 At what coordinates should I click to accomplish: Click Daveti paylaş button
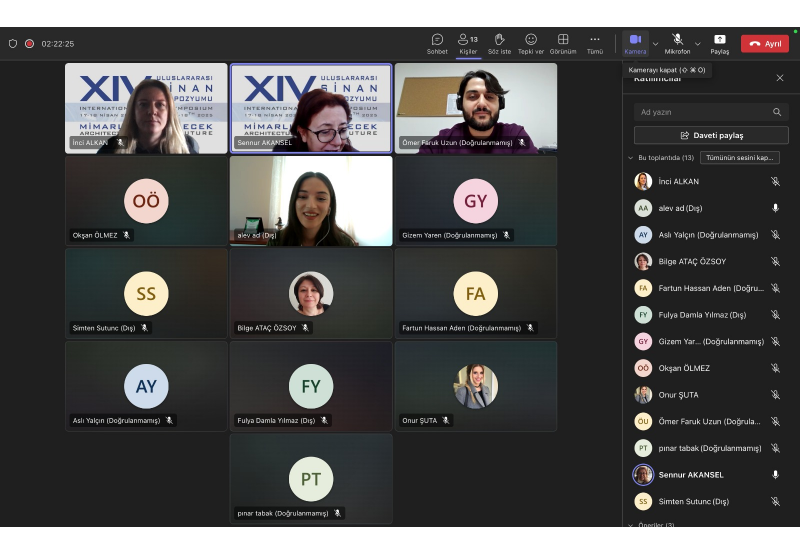pyautogui.click(x=711, y=136)
